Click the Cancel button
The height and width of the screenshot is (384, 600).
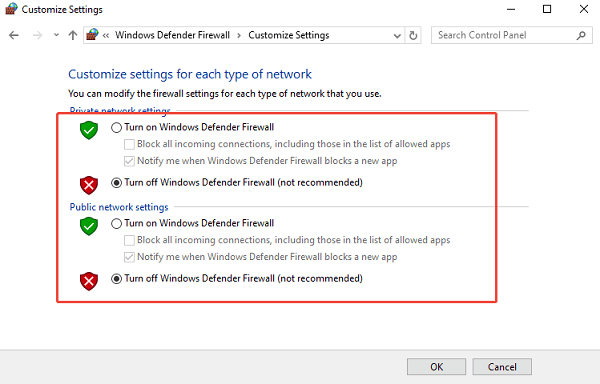tap(502, 367)
